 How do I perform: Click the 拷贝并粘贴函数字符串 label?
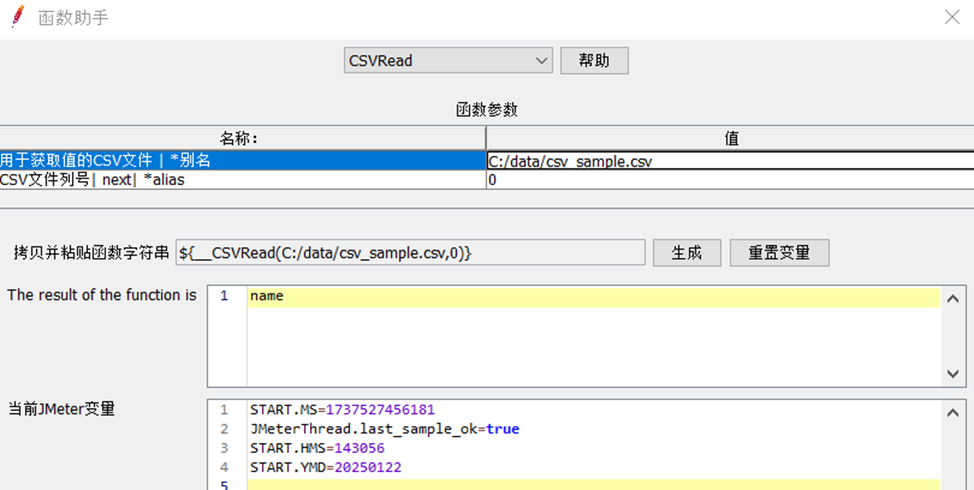click(x=91, y=253)
